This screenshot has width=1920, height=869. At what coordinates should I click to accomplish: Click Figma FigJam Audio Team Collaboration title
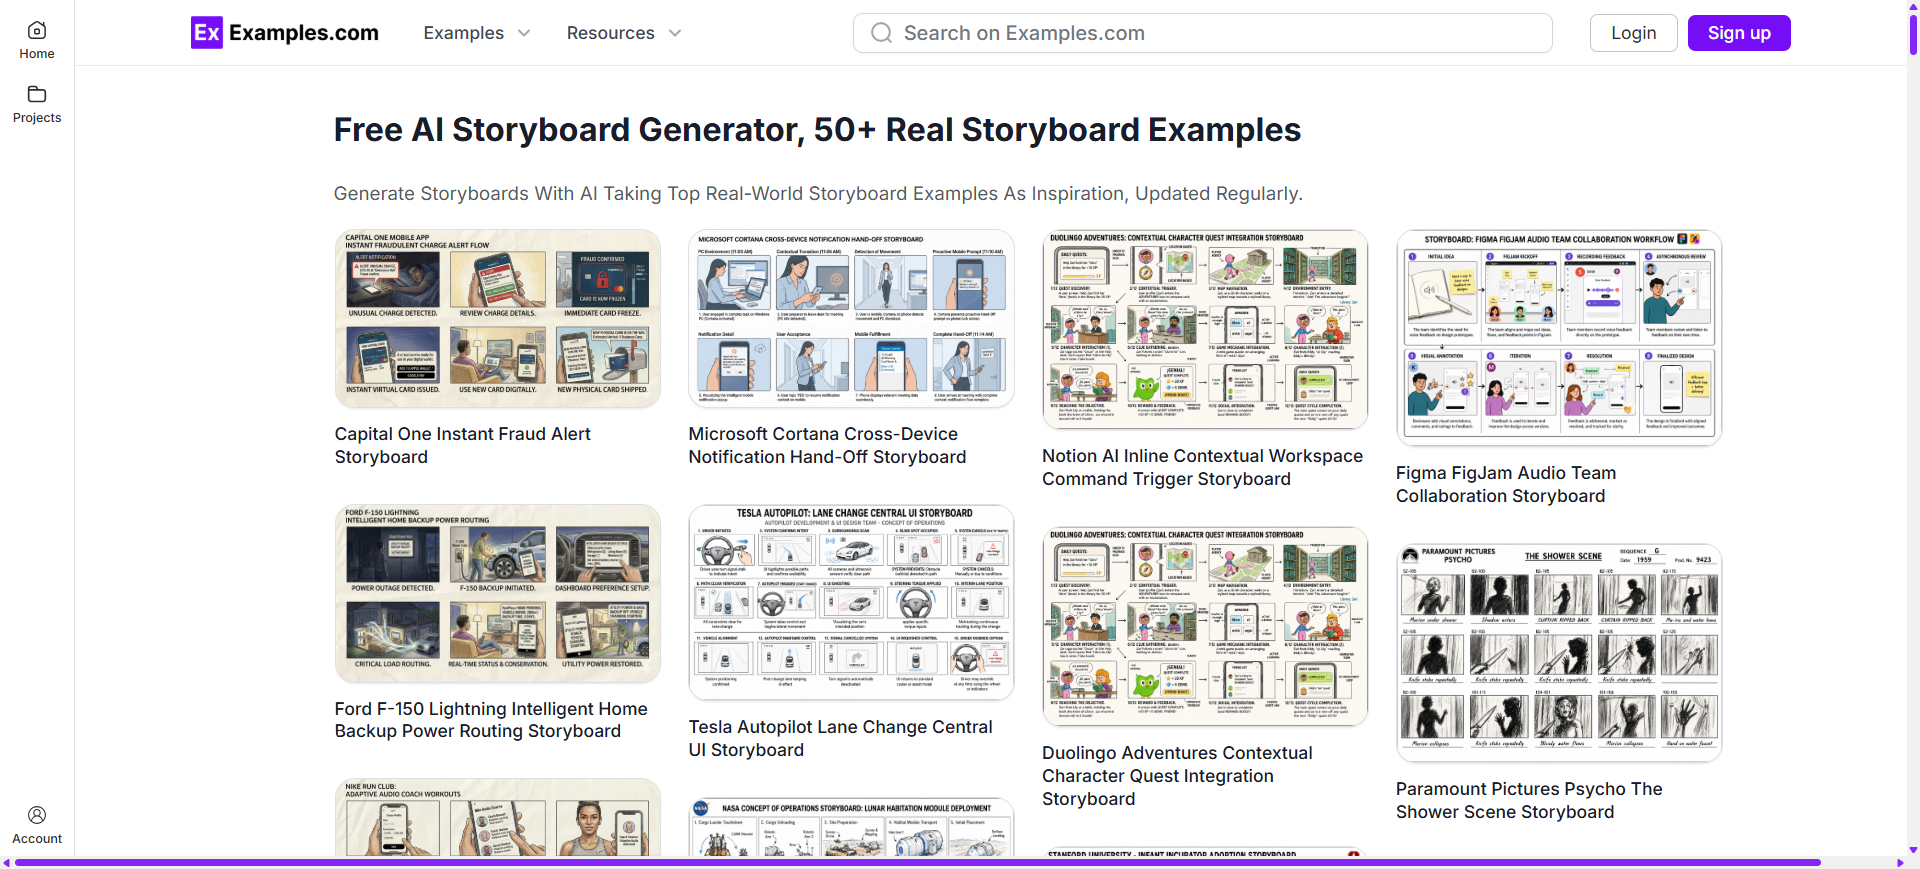point(1506,484)
